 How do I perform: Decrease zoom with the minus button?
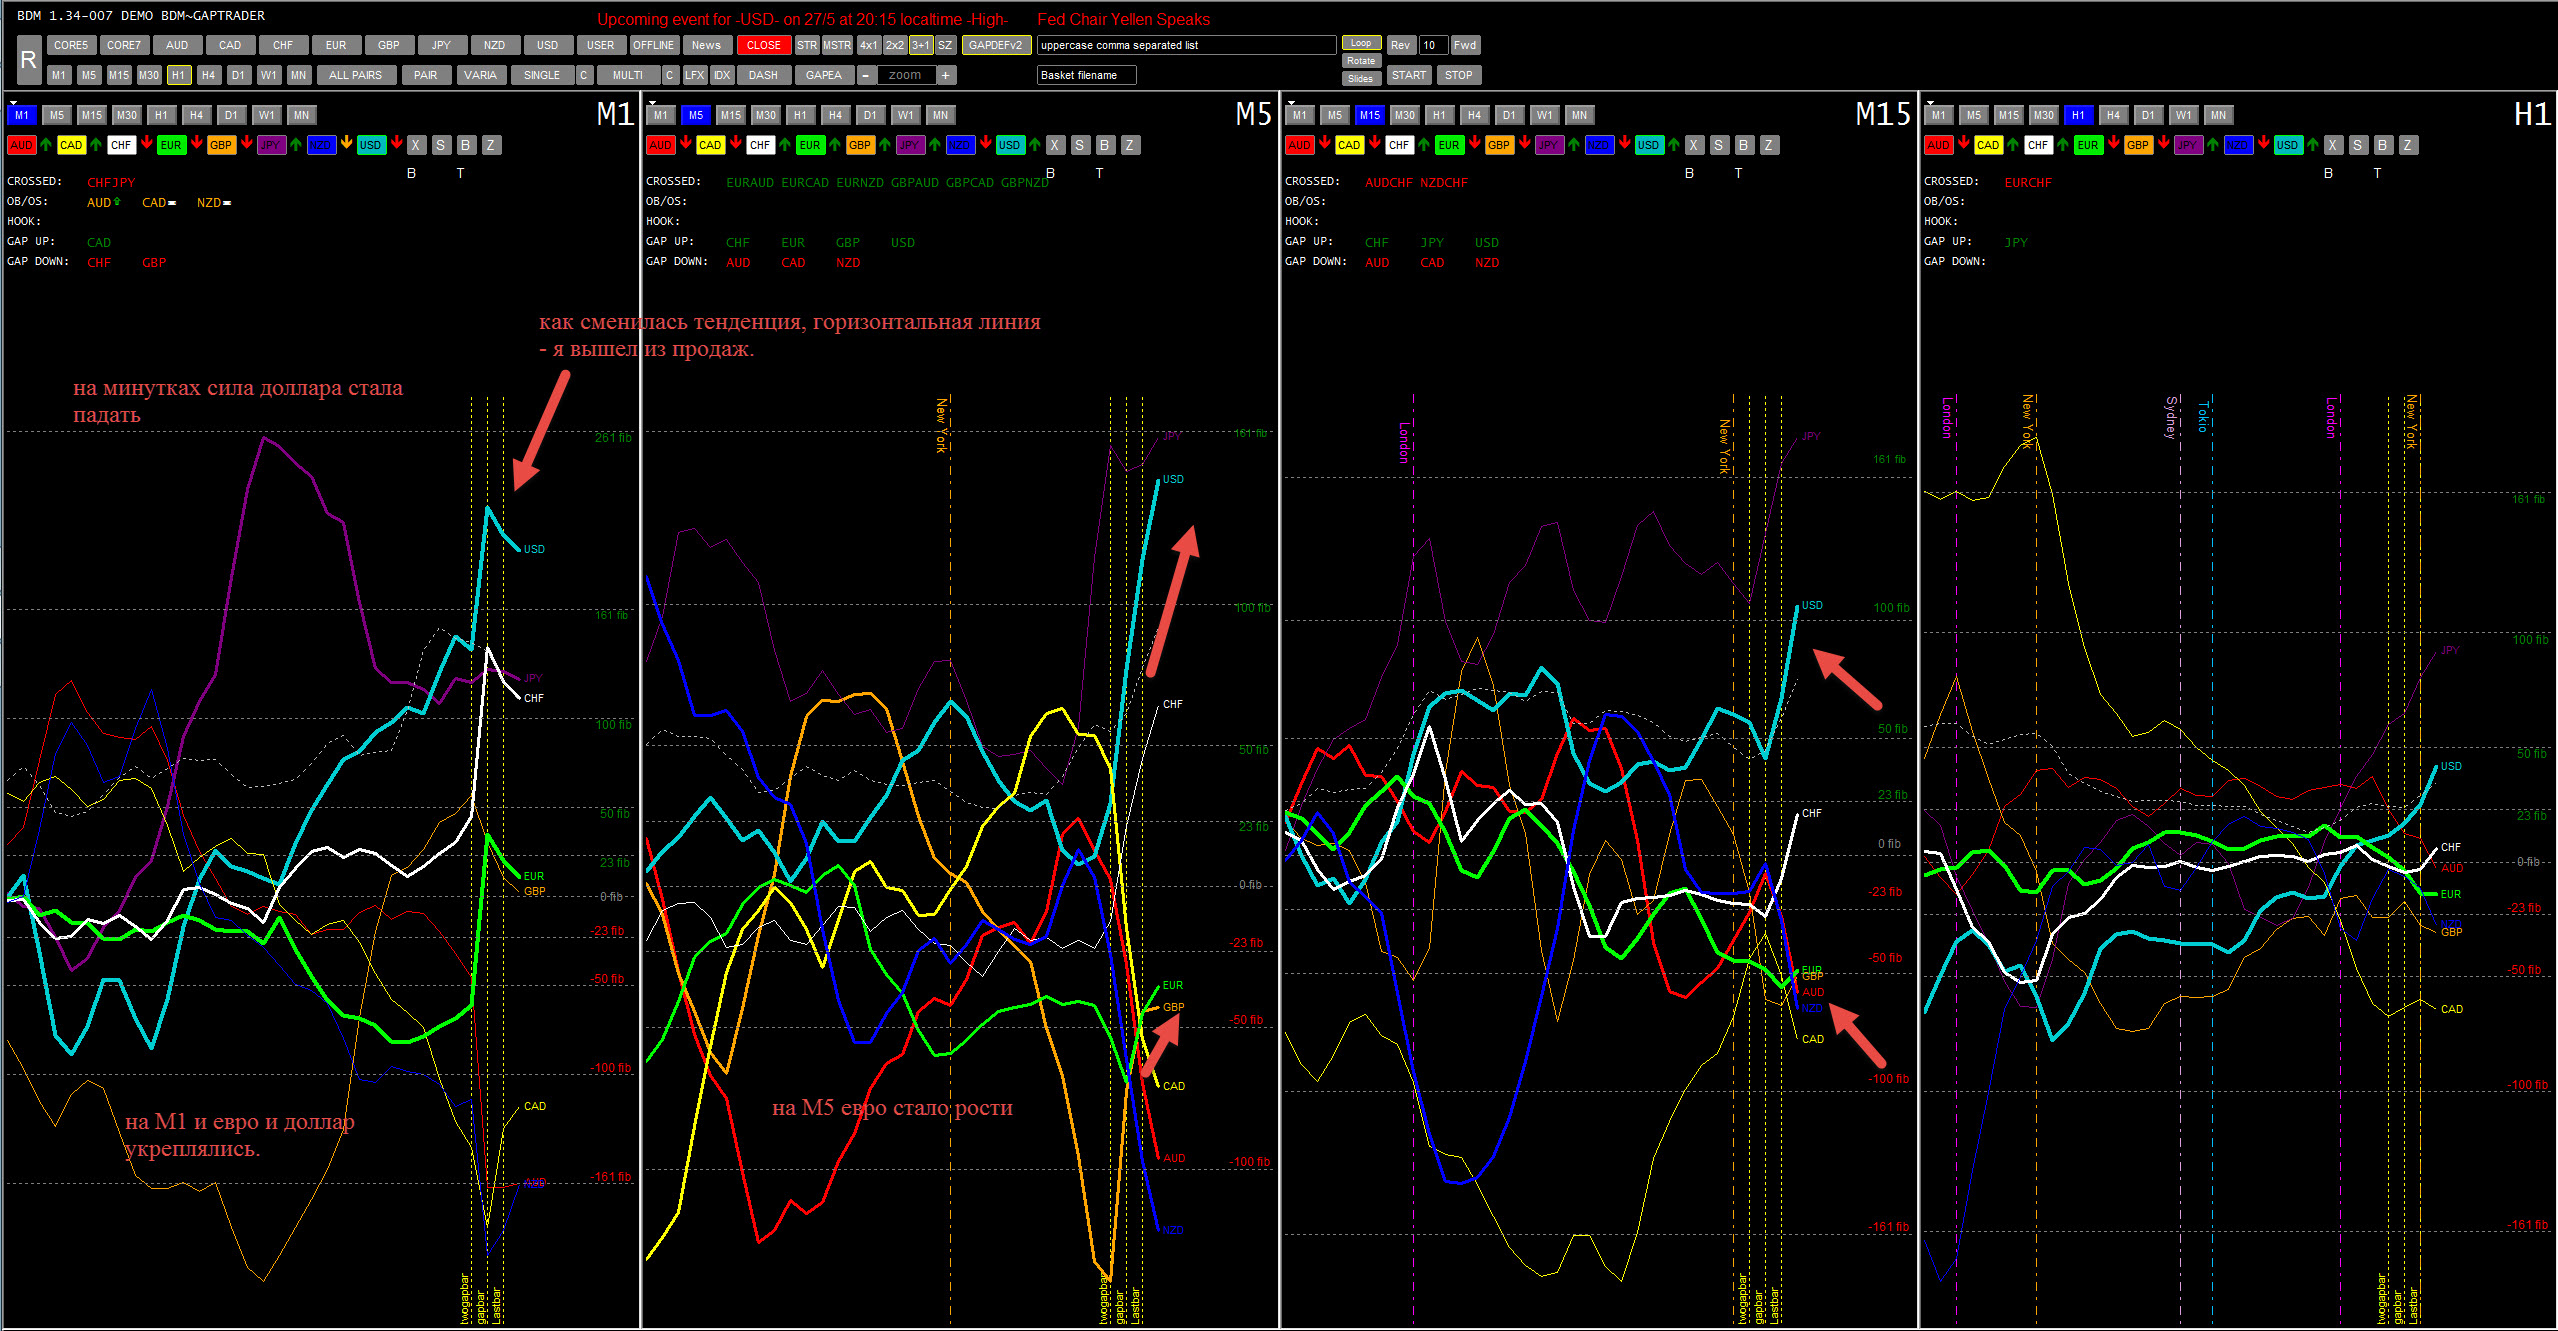pos(866,75)
